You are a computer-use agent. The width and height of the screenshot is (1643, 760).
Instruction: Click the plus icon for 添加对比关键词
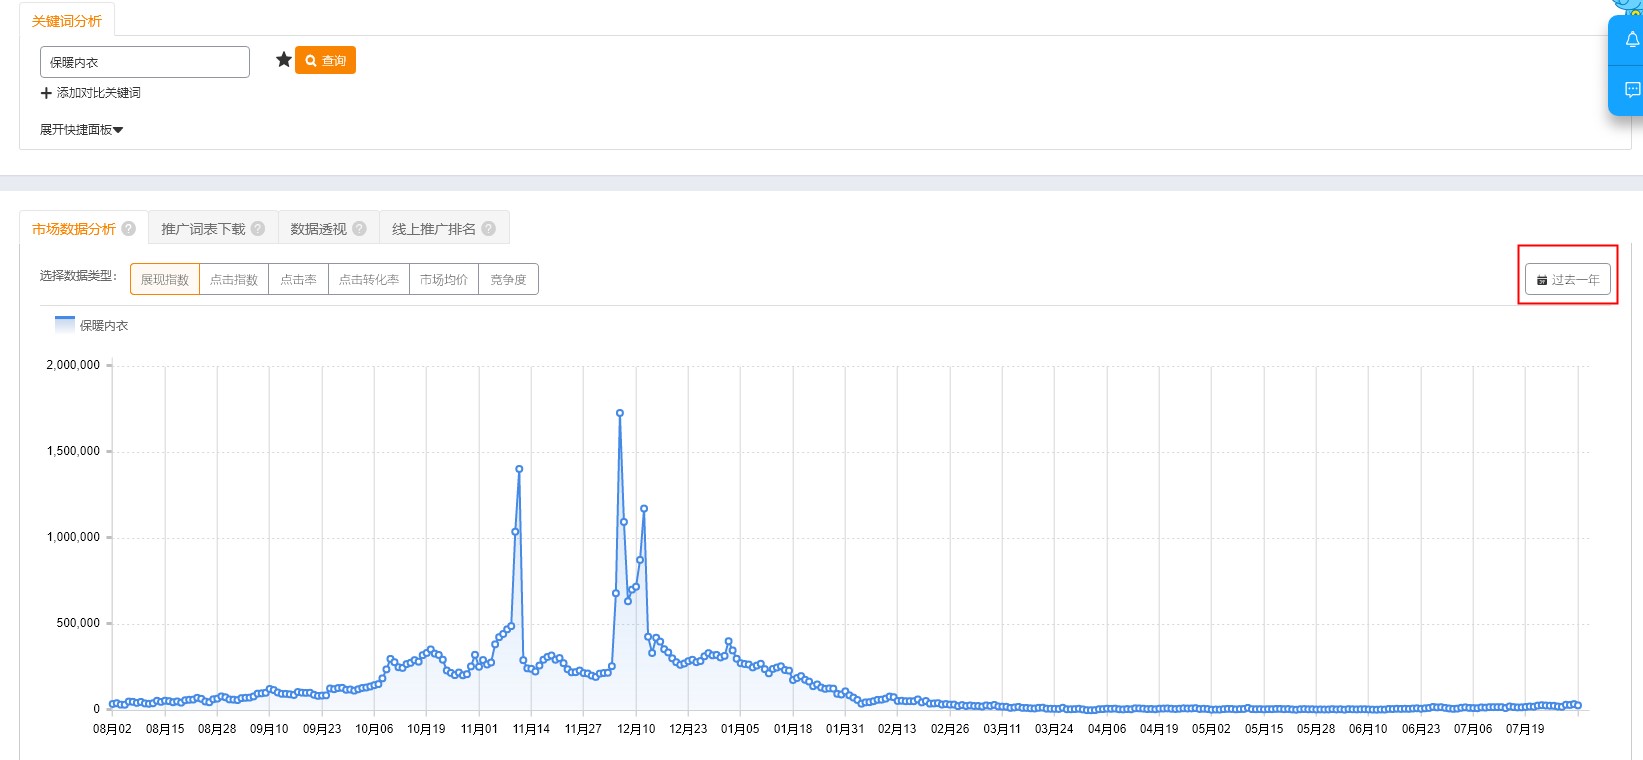coord(46,93)
